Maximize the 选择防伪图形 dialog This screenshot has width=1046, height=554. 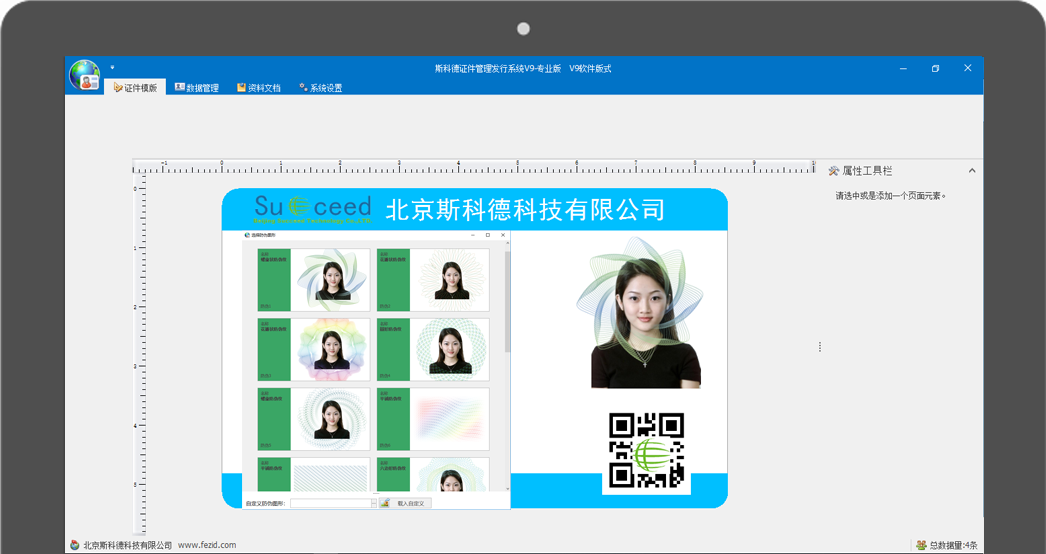488,235
